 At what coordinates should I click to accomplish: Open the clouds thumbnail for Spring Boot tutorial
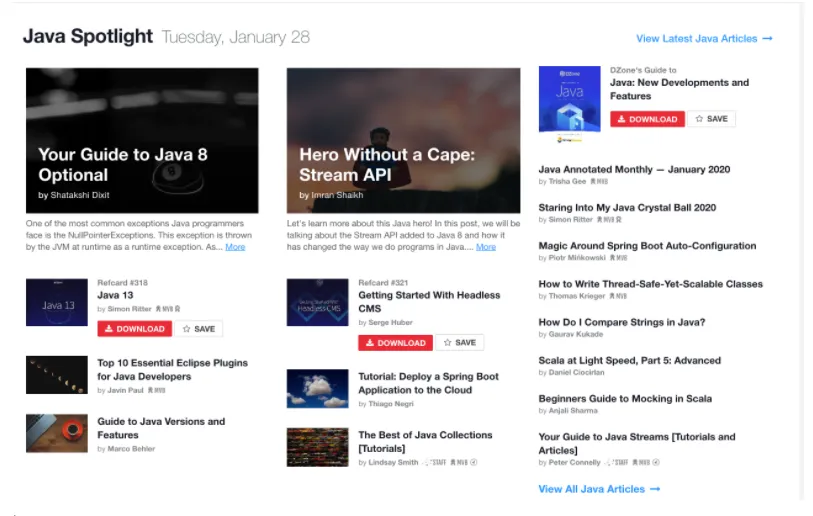point(317,388)
